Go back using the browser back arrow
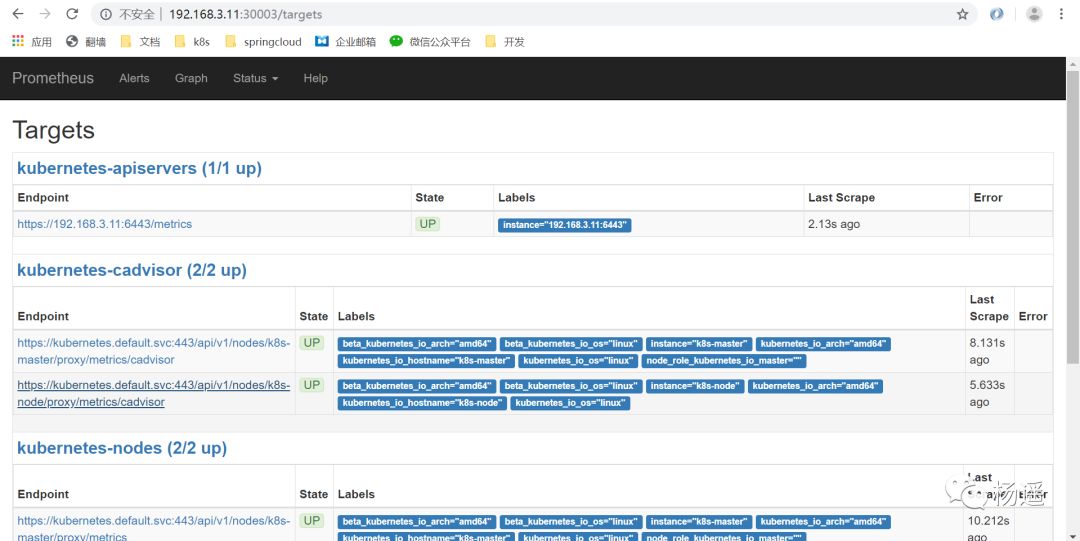This screenshot has width=1080, height=541. click(18, 14)
